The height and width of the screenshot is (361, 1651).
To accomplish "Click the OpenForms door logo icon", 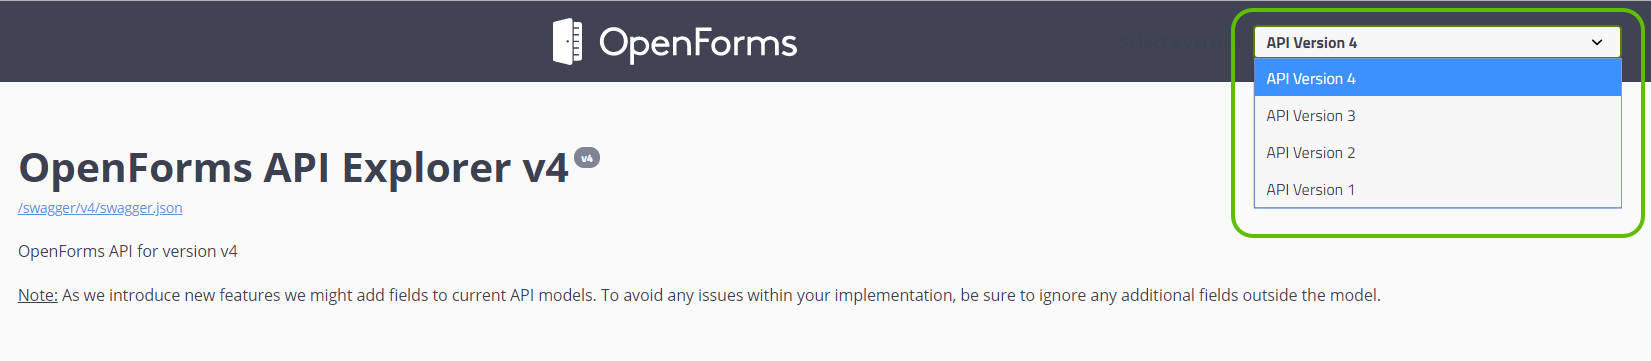I will (x=568, y=42).
